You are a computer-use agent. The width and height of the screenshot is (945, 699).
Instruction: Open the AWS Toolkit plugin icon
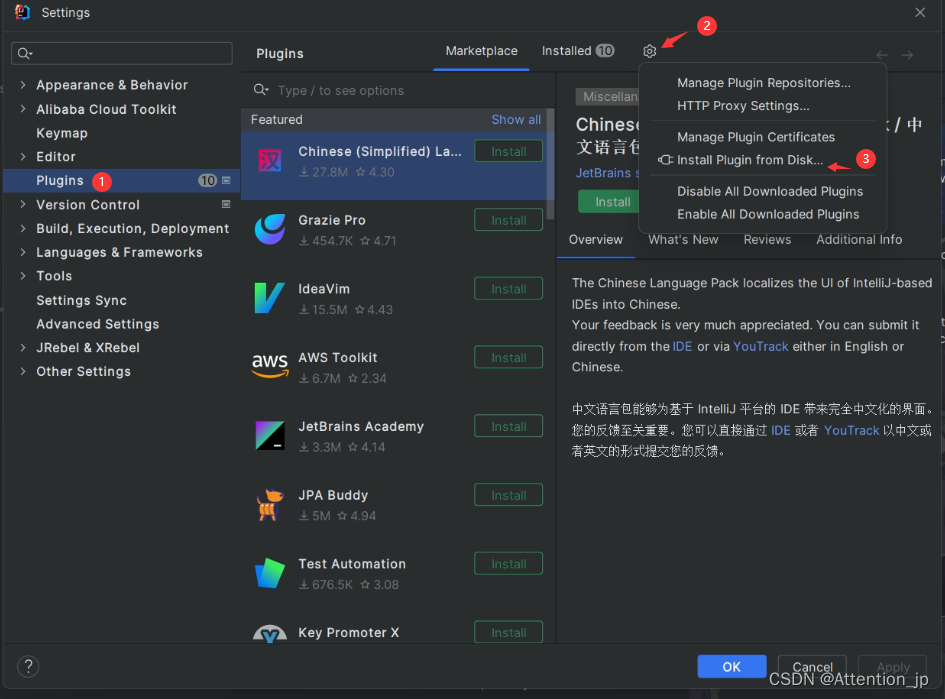click(270, 366)
